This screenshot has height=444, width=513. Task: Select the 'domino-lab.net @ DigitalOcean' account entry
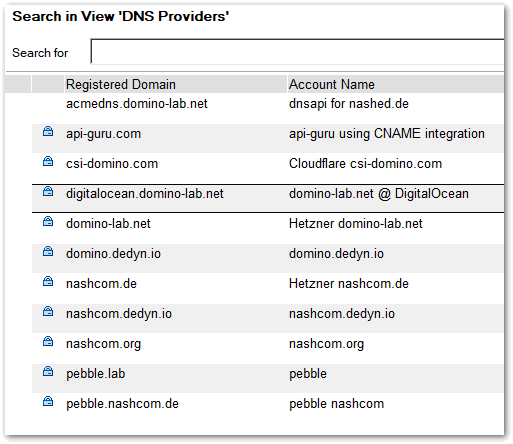point(379,194)
